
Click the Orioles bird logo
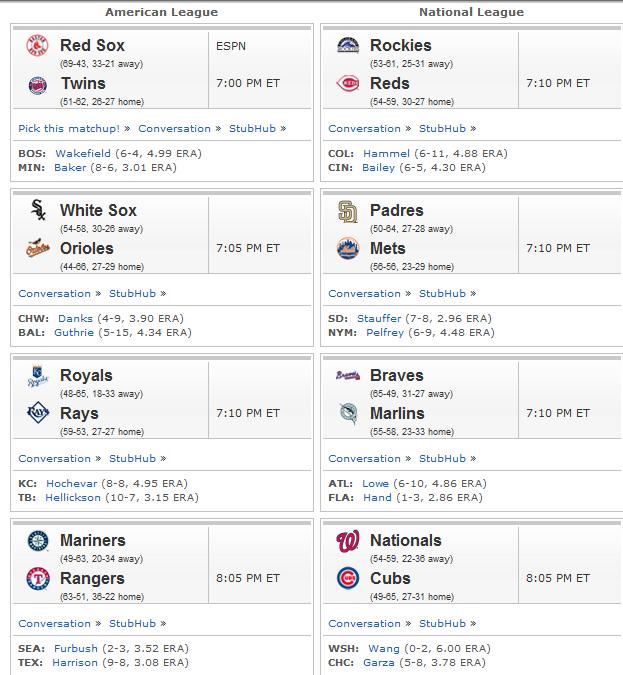37,248
